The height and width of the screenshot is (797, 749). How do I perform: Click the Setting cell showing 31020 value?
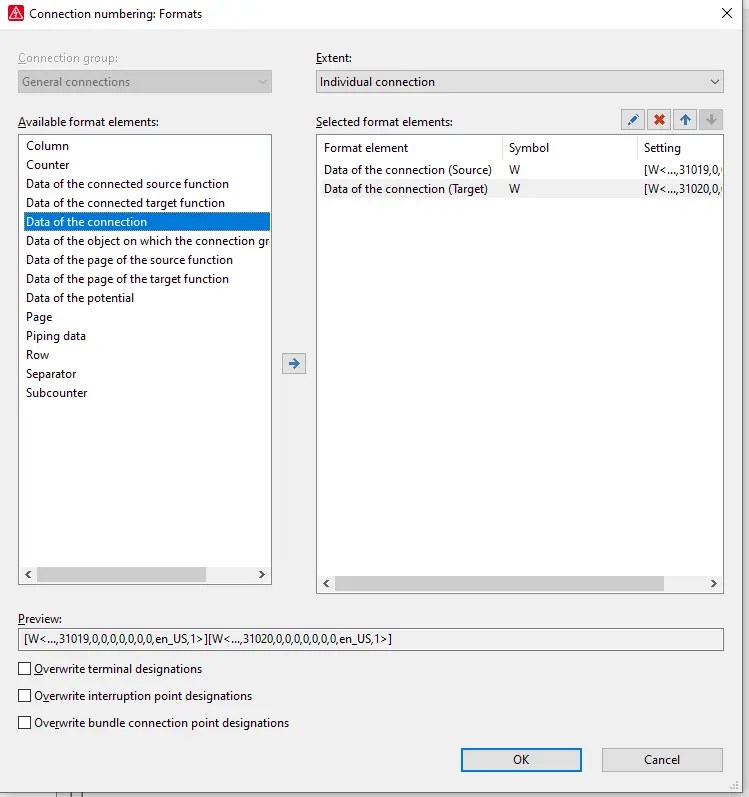[x=681, y=189]
